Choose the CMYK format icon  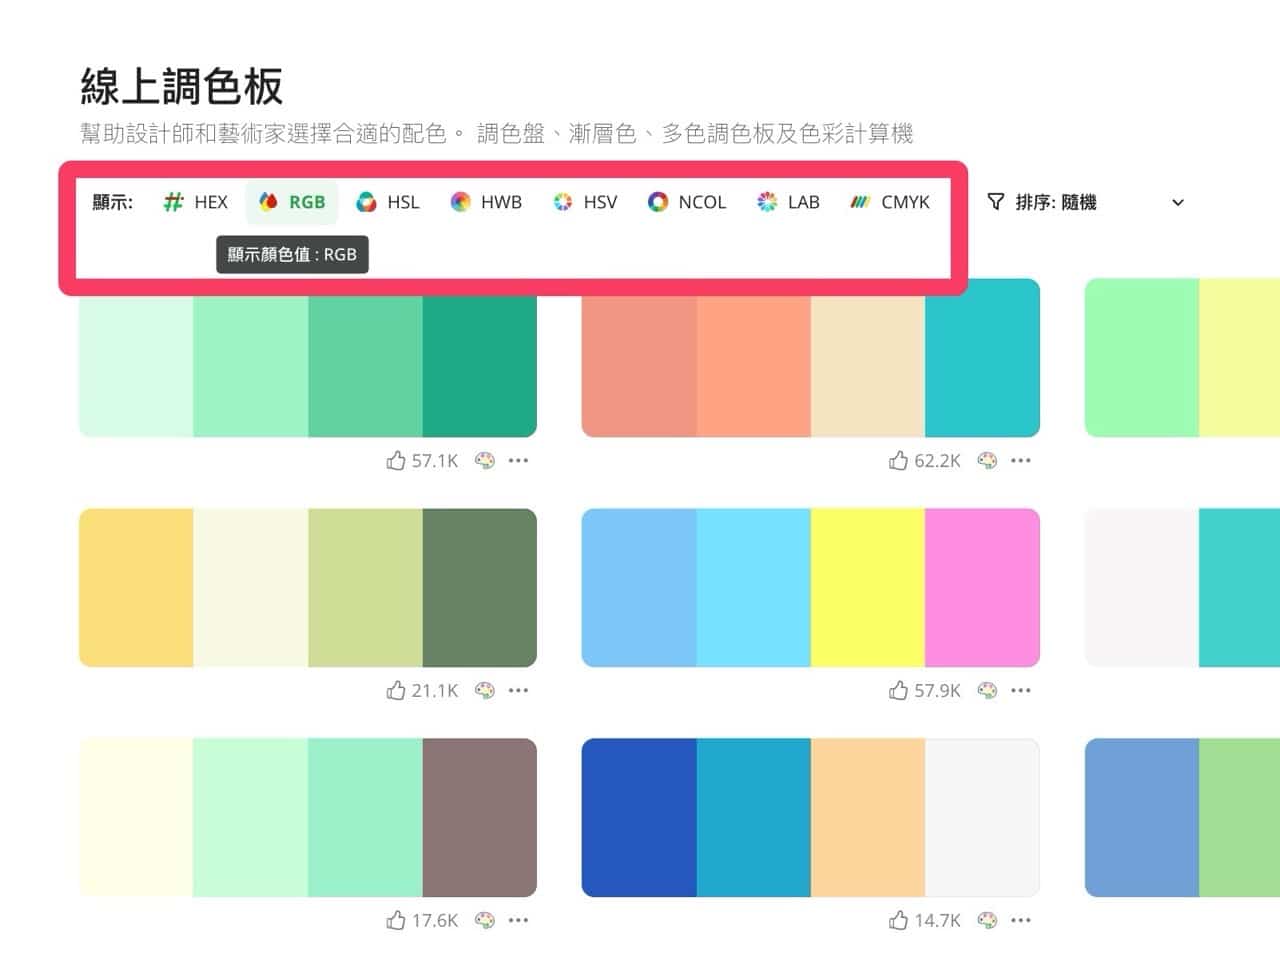click(x=859, y=202)
